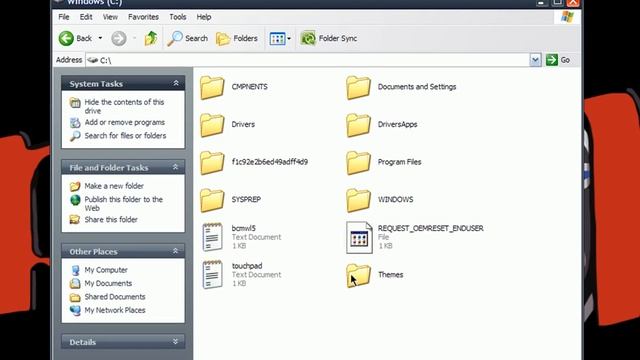Click the Windows flag logo in menu bar
This screenshot has width=640, height=360.
[x=567, y=17]
